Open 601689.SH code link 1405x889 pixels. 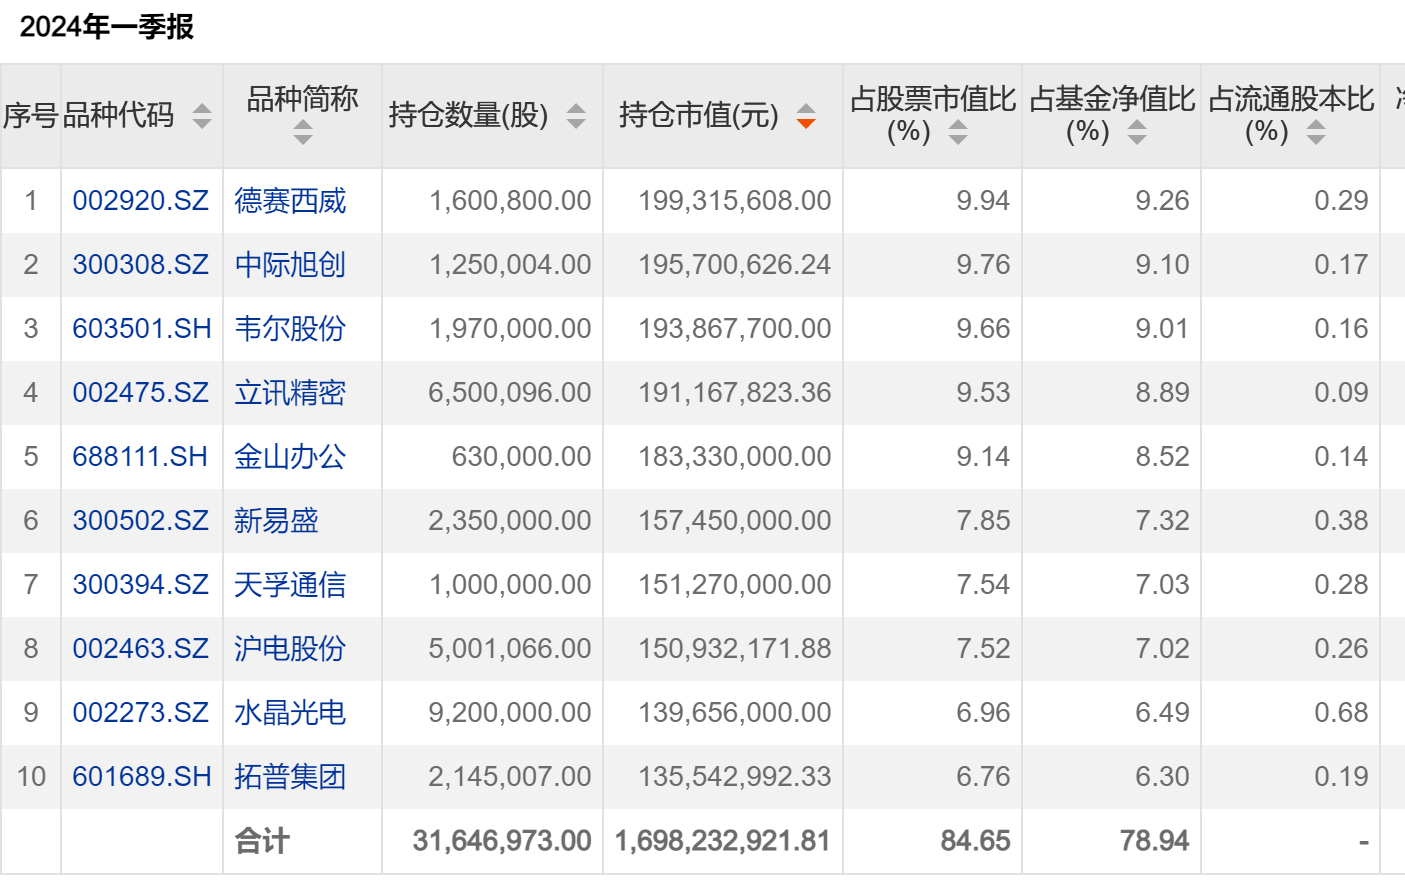coord(141,777)
